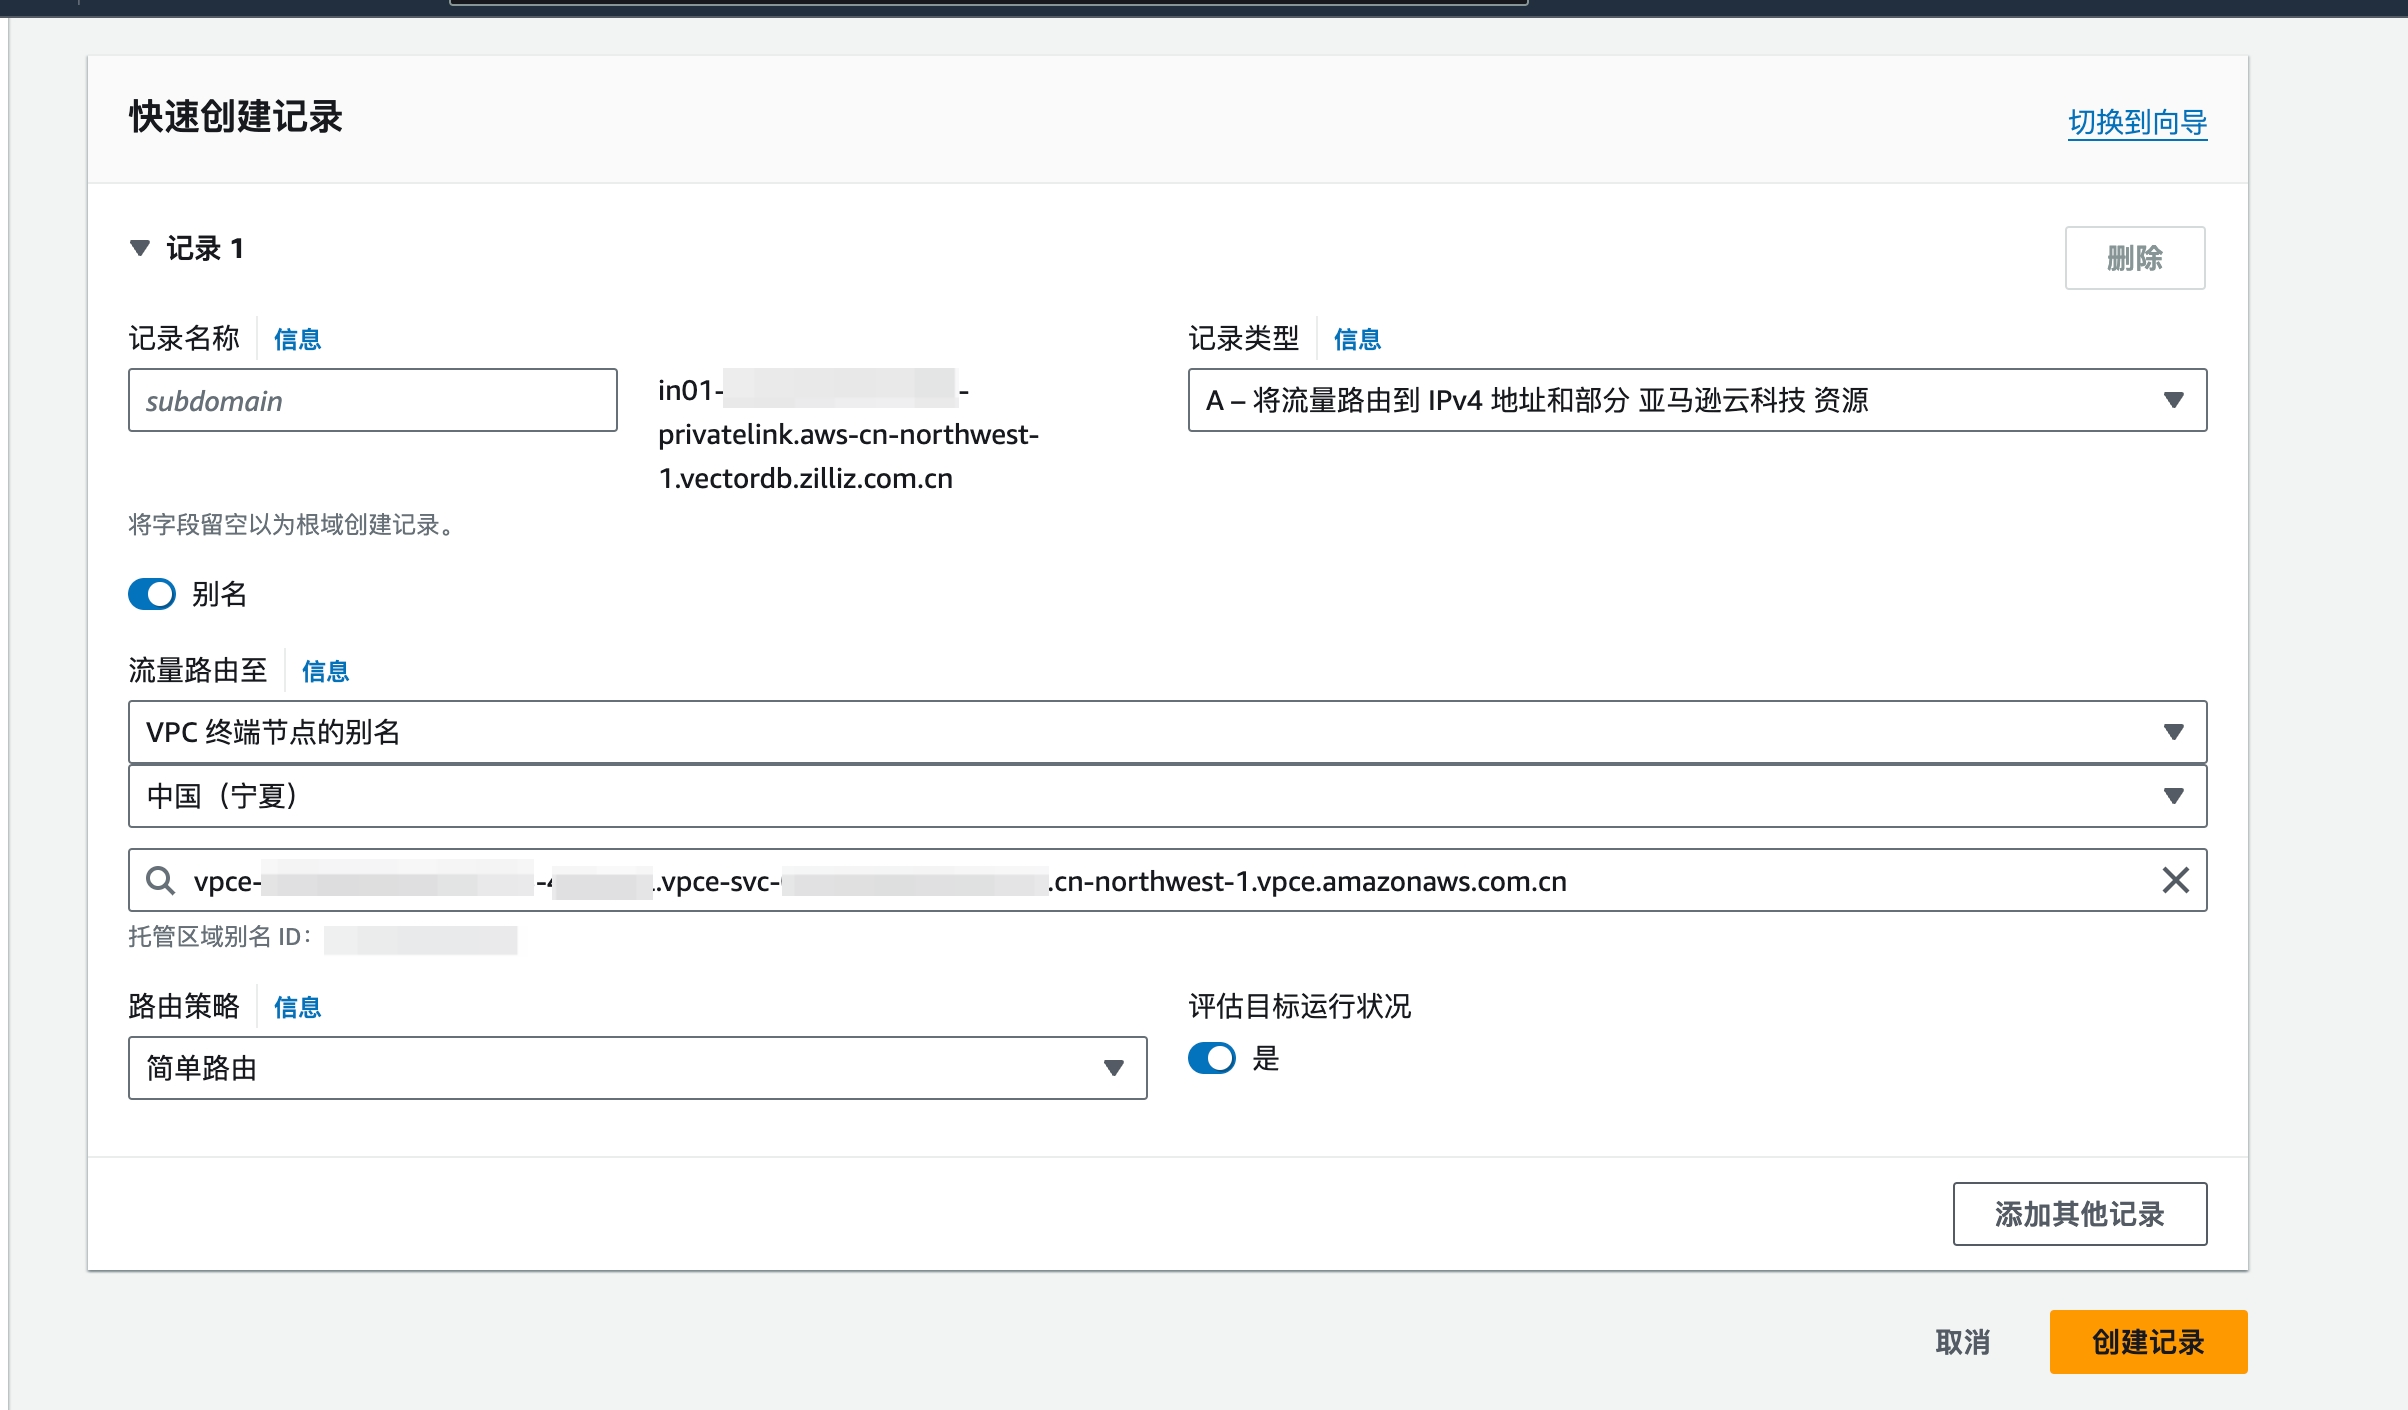Click the 删除 button
The height and width of the screenshot is (1410, 2408).
(2134, 258)
